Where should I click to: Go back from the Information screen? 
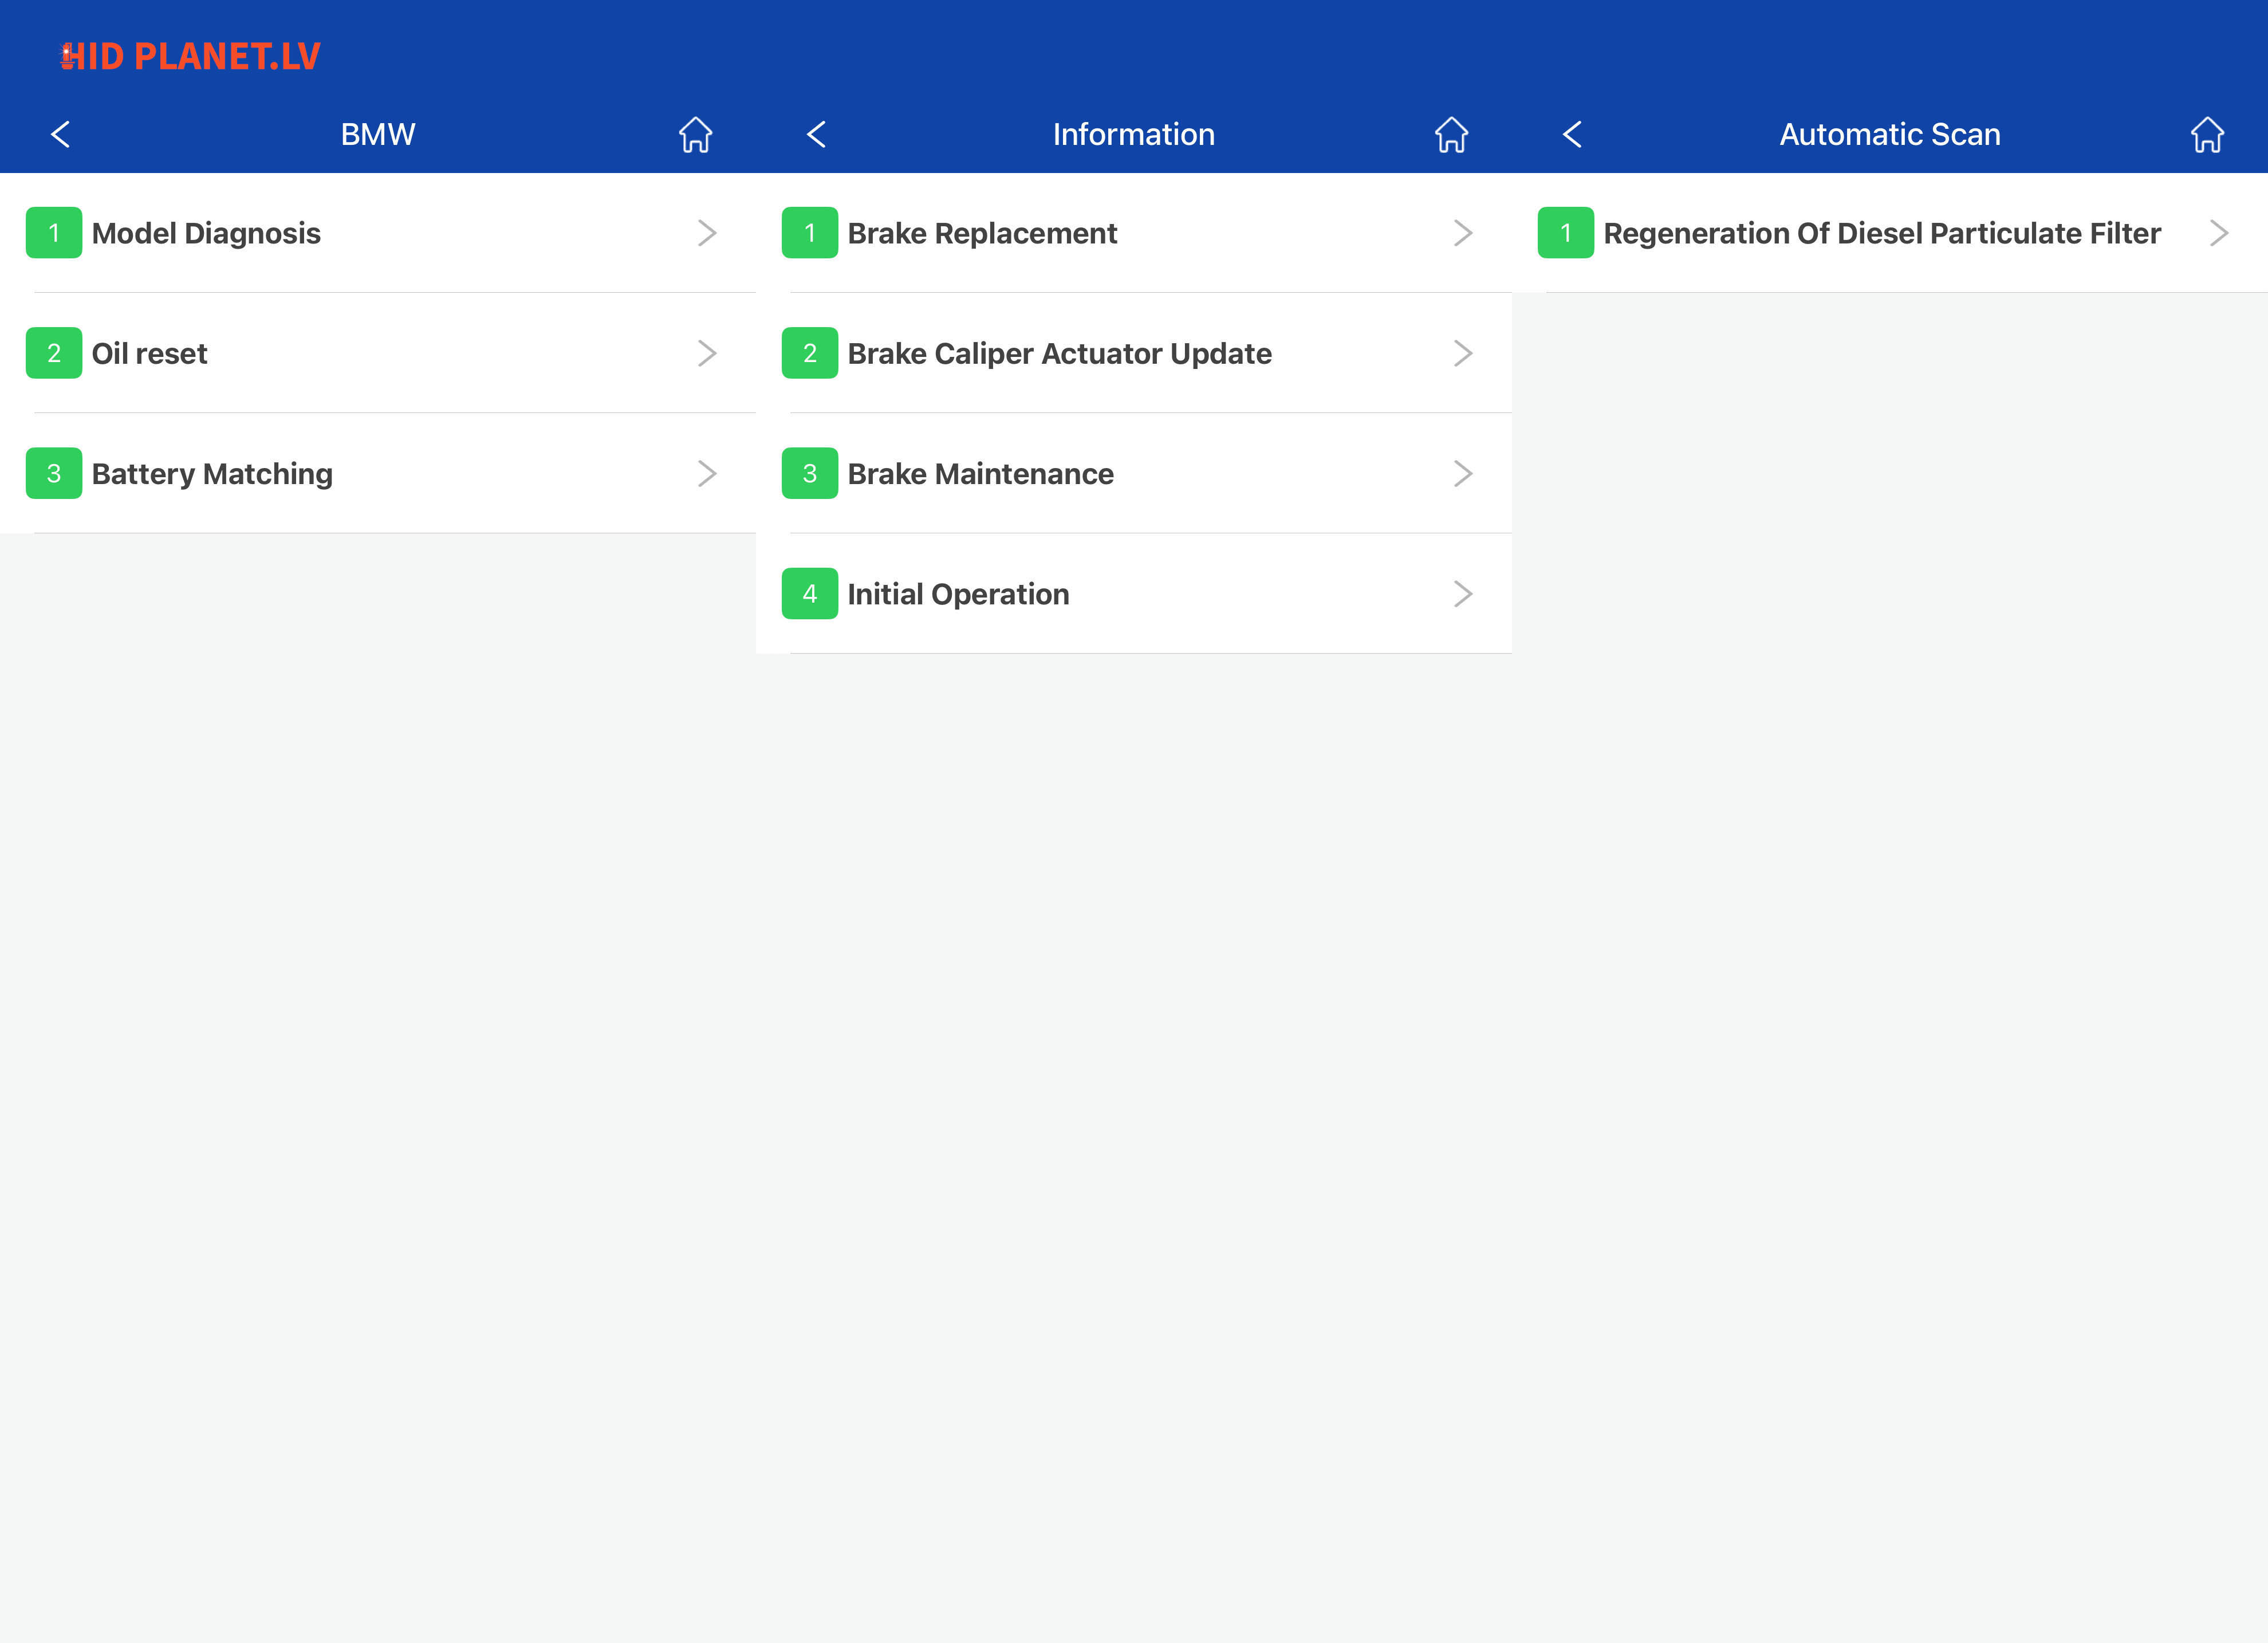click(817, 134)
